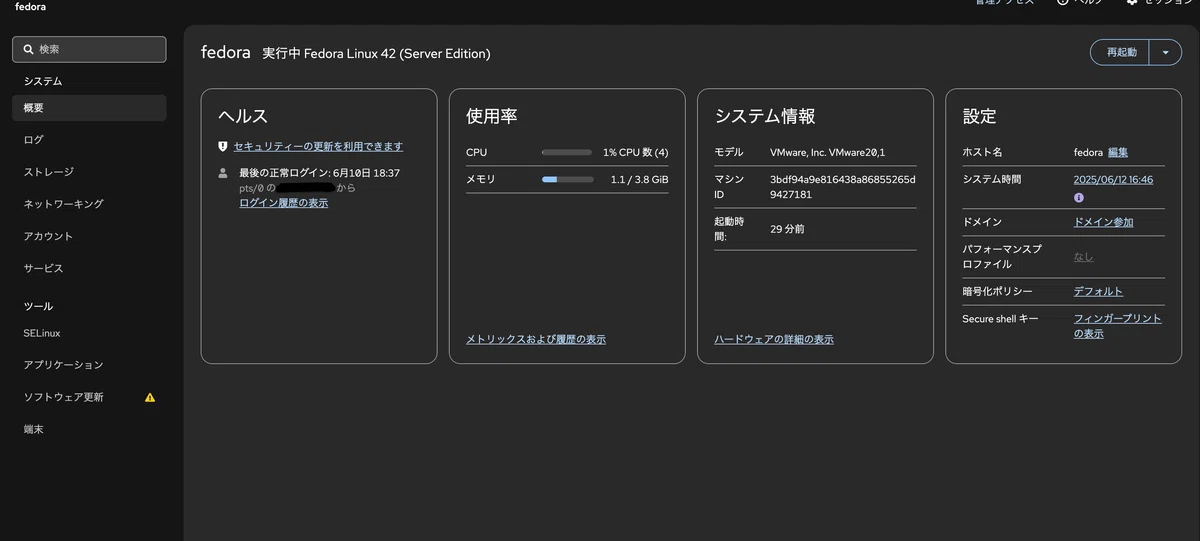Click the search magnifier icon in sidebar
The image size is (1200, 541).
pyautogui.click(x=29, y=49)
